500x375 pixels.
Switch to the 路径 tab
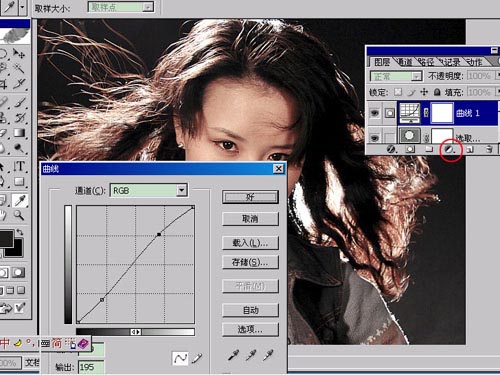tap(427, 62)
